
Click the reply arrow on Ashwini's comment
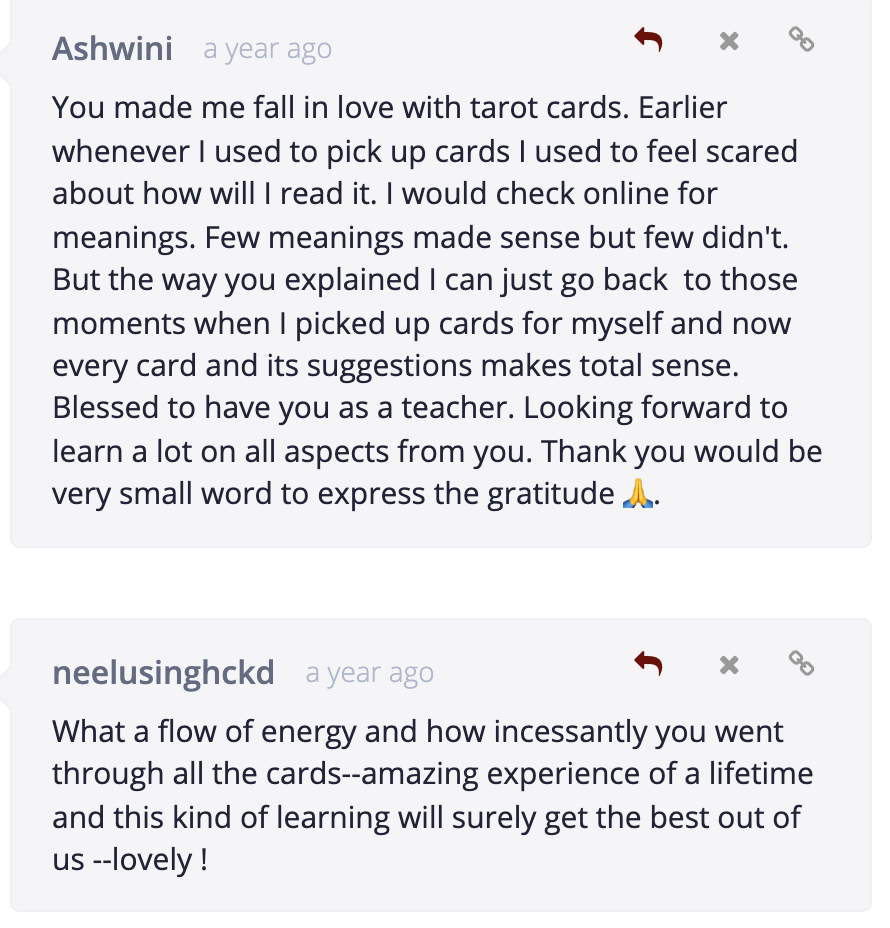point(648,40)
